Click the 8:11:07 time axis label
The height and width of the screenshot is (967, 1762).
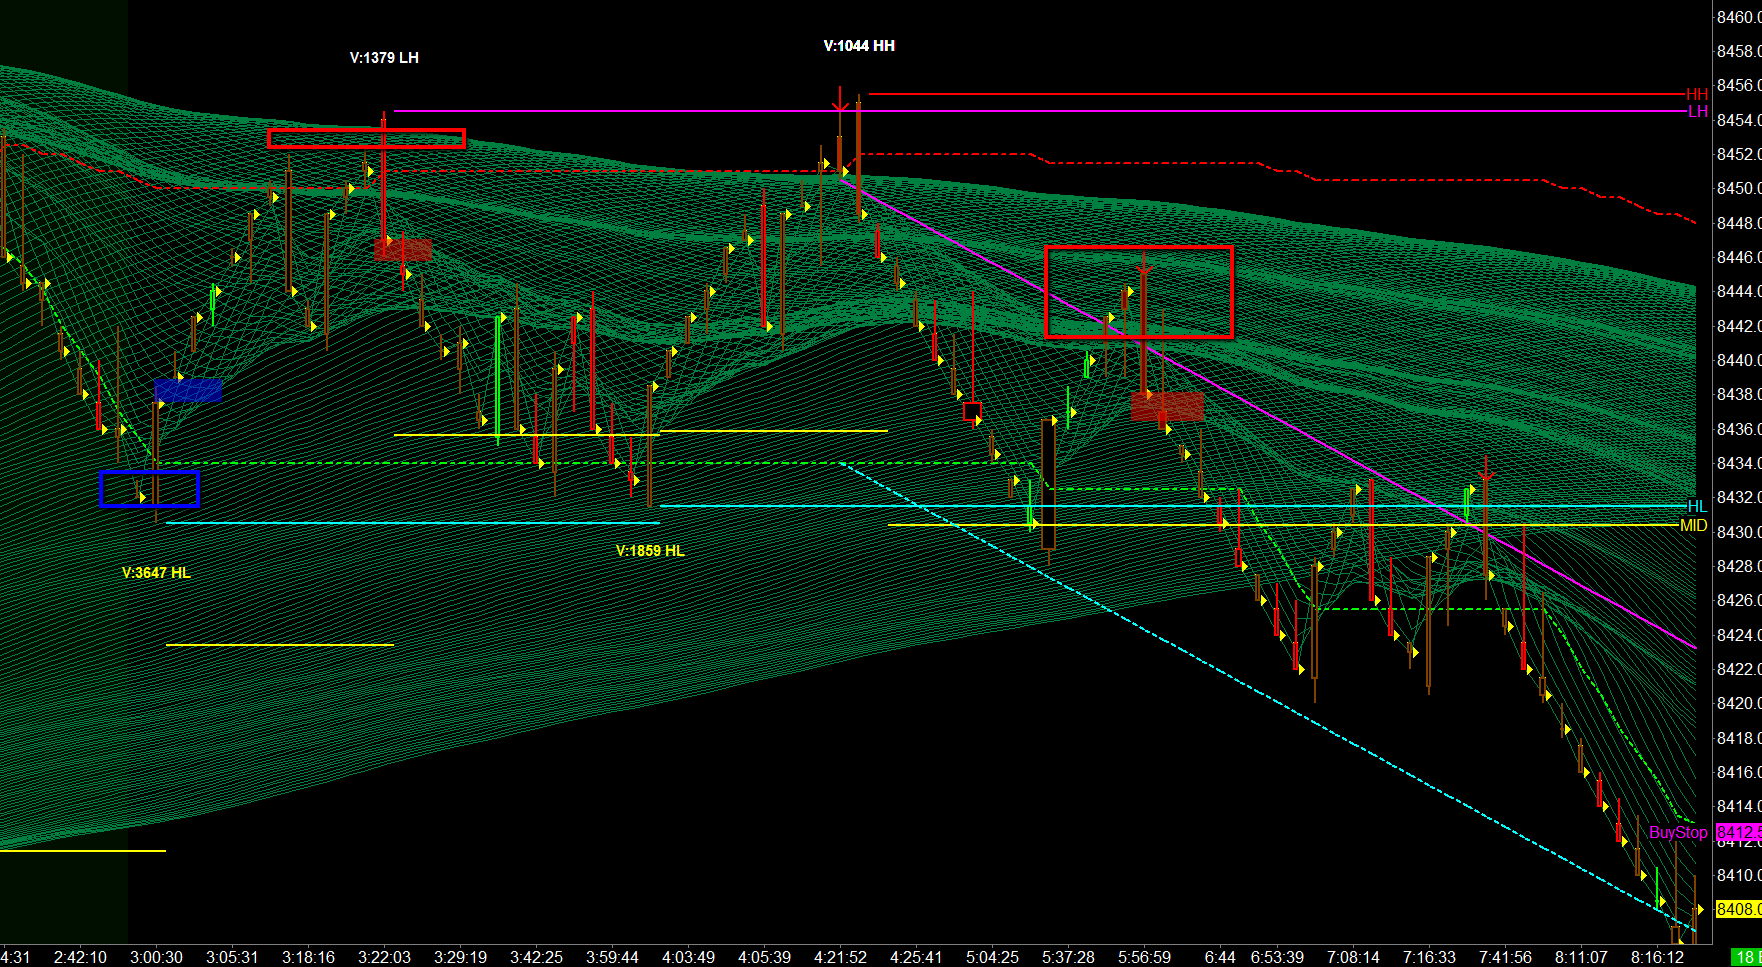1581,957
